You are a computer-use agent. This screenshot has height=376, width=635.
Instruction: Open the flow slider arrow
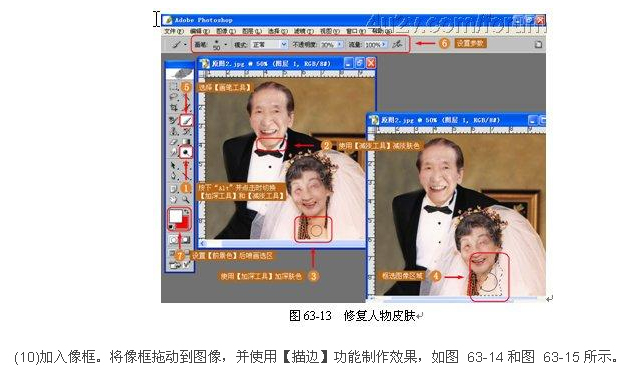[x=384, y=44]
